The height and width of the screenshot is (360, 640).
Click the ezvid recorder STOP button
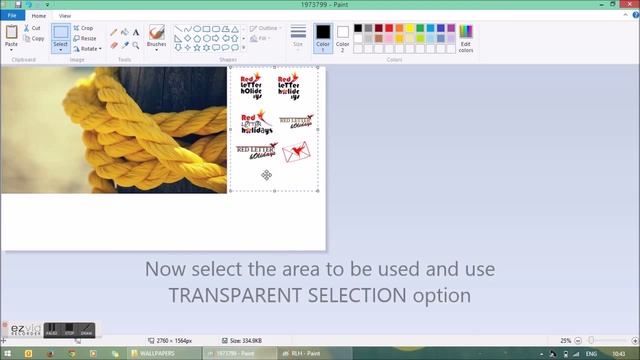(x=69, y=330)
